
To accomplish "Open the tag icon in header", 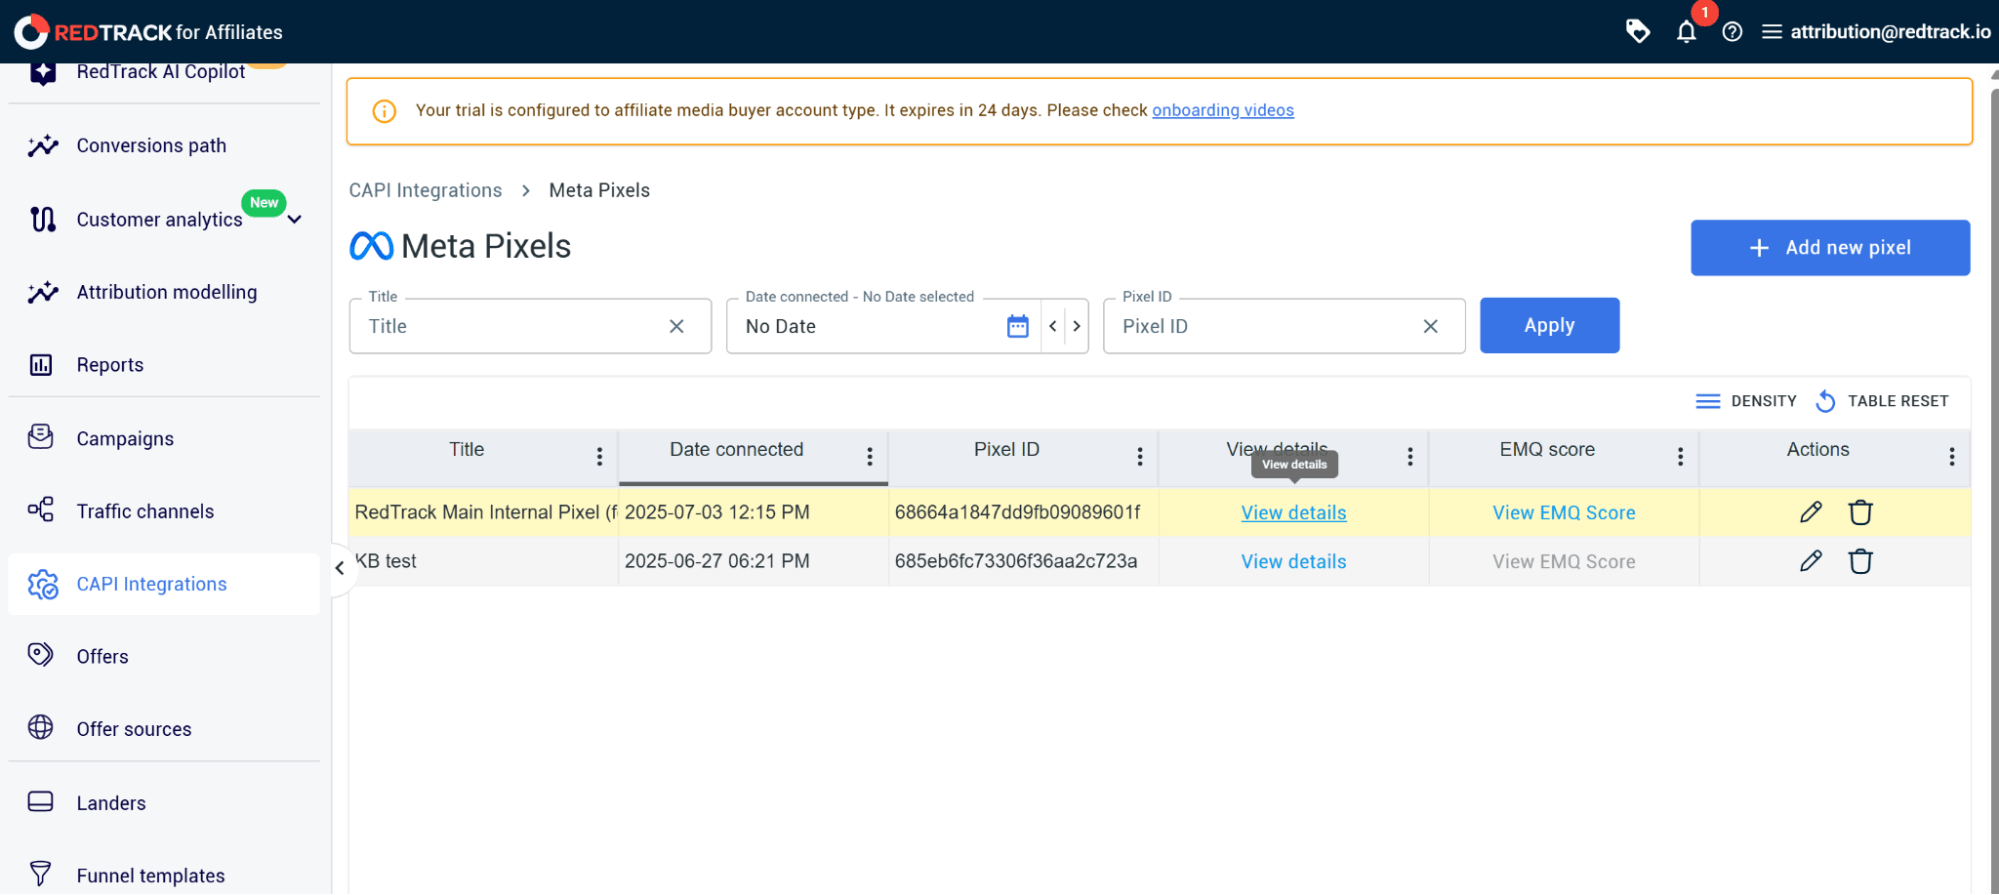I will (x=1637, y=31).
